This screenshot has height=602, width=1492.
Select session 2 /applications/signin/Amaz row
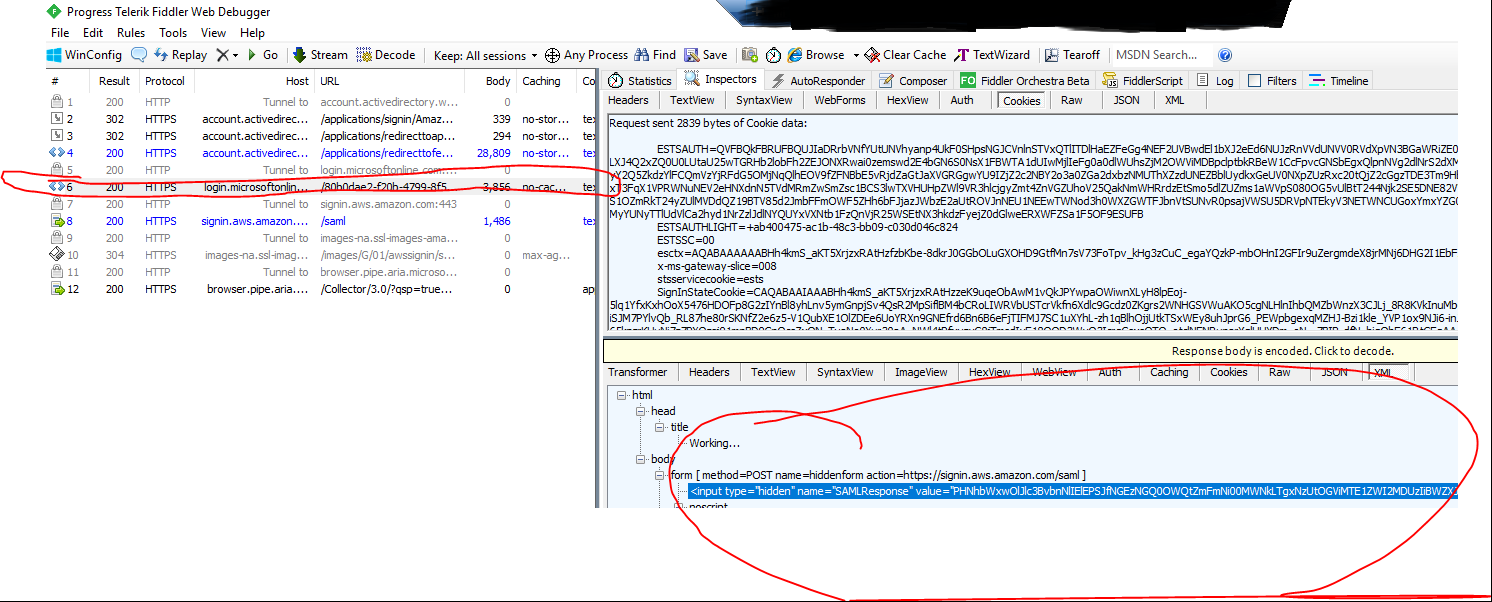[x=323, y=119]
